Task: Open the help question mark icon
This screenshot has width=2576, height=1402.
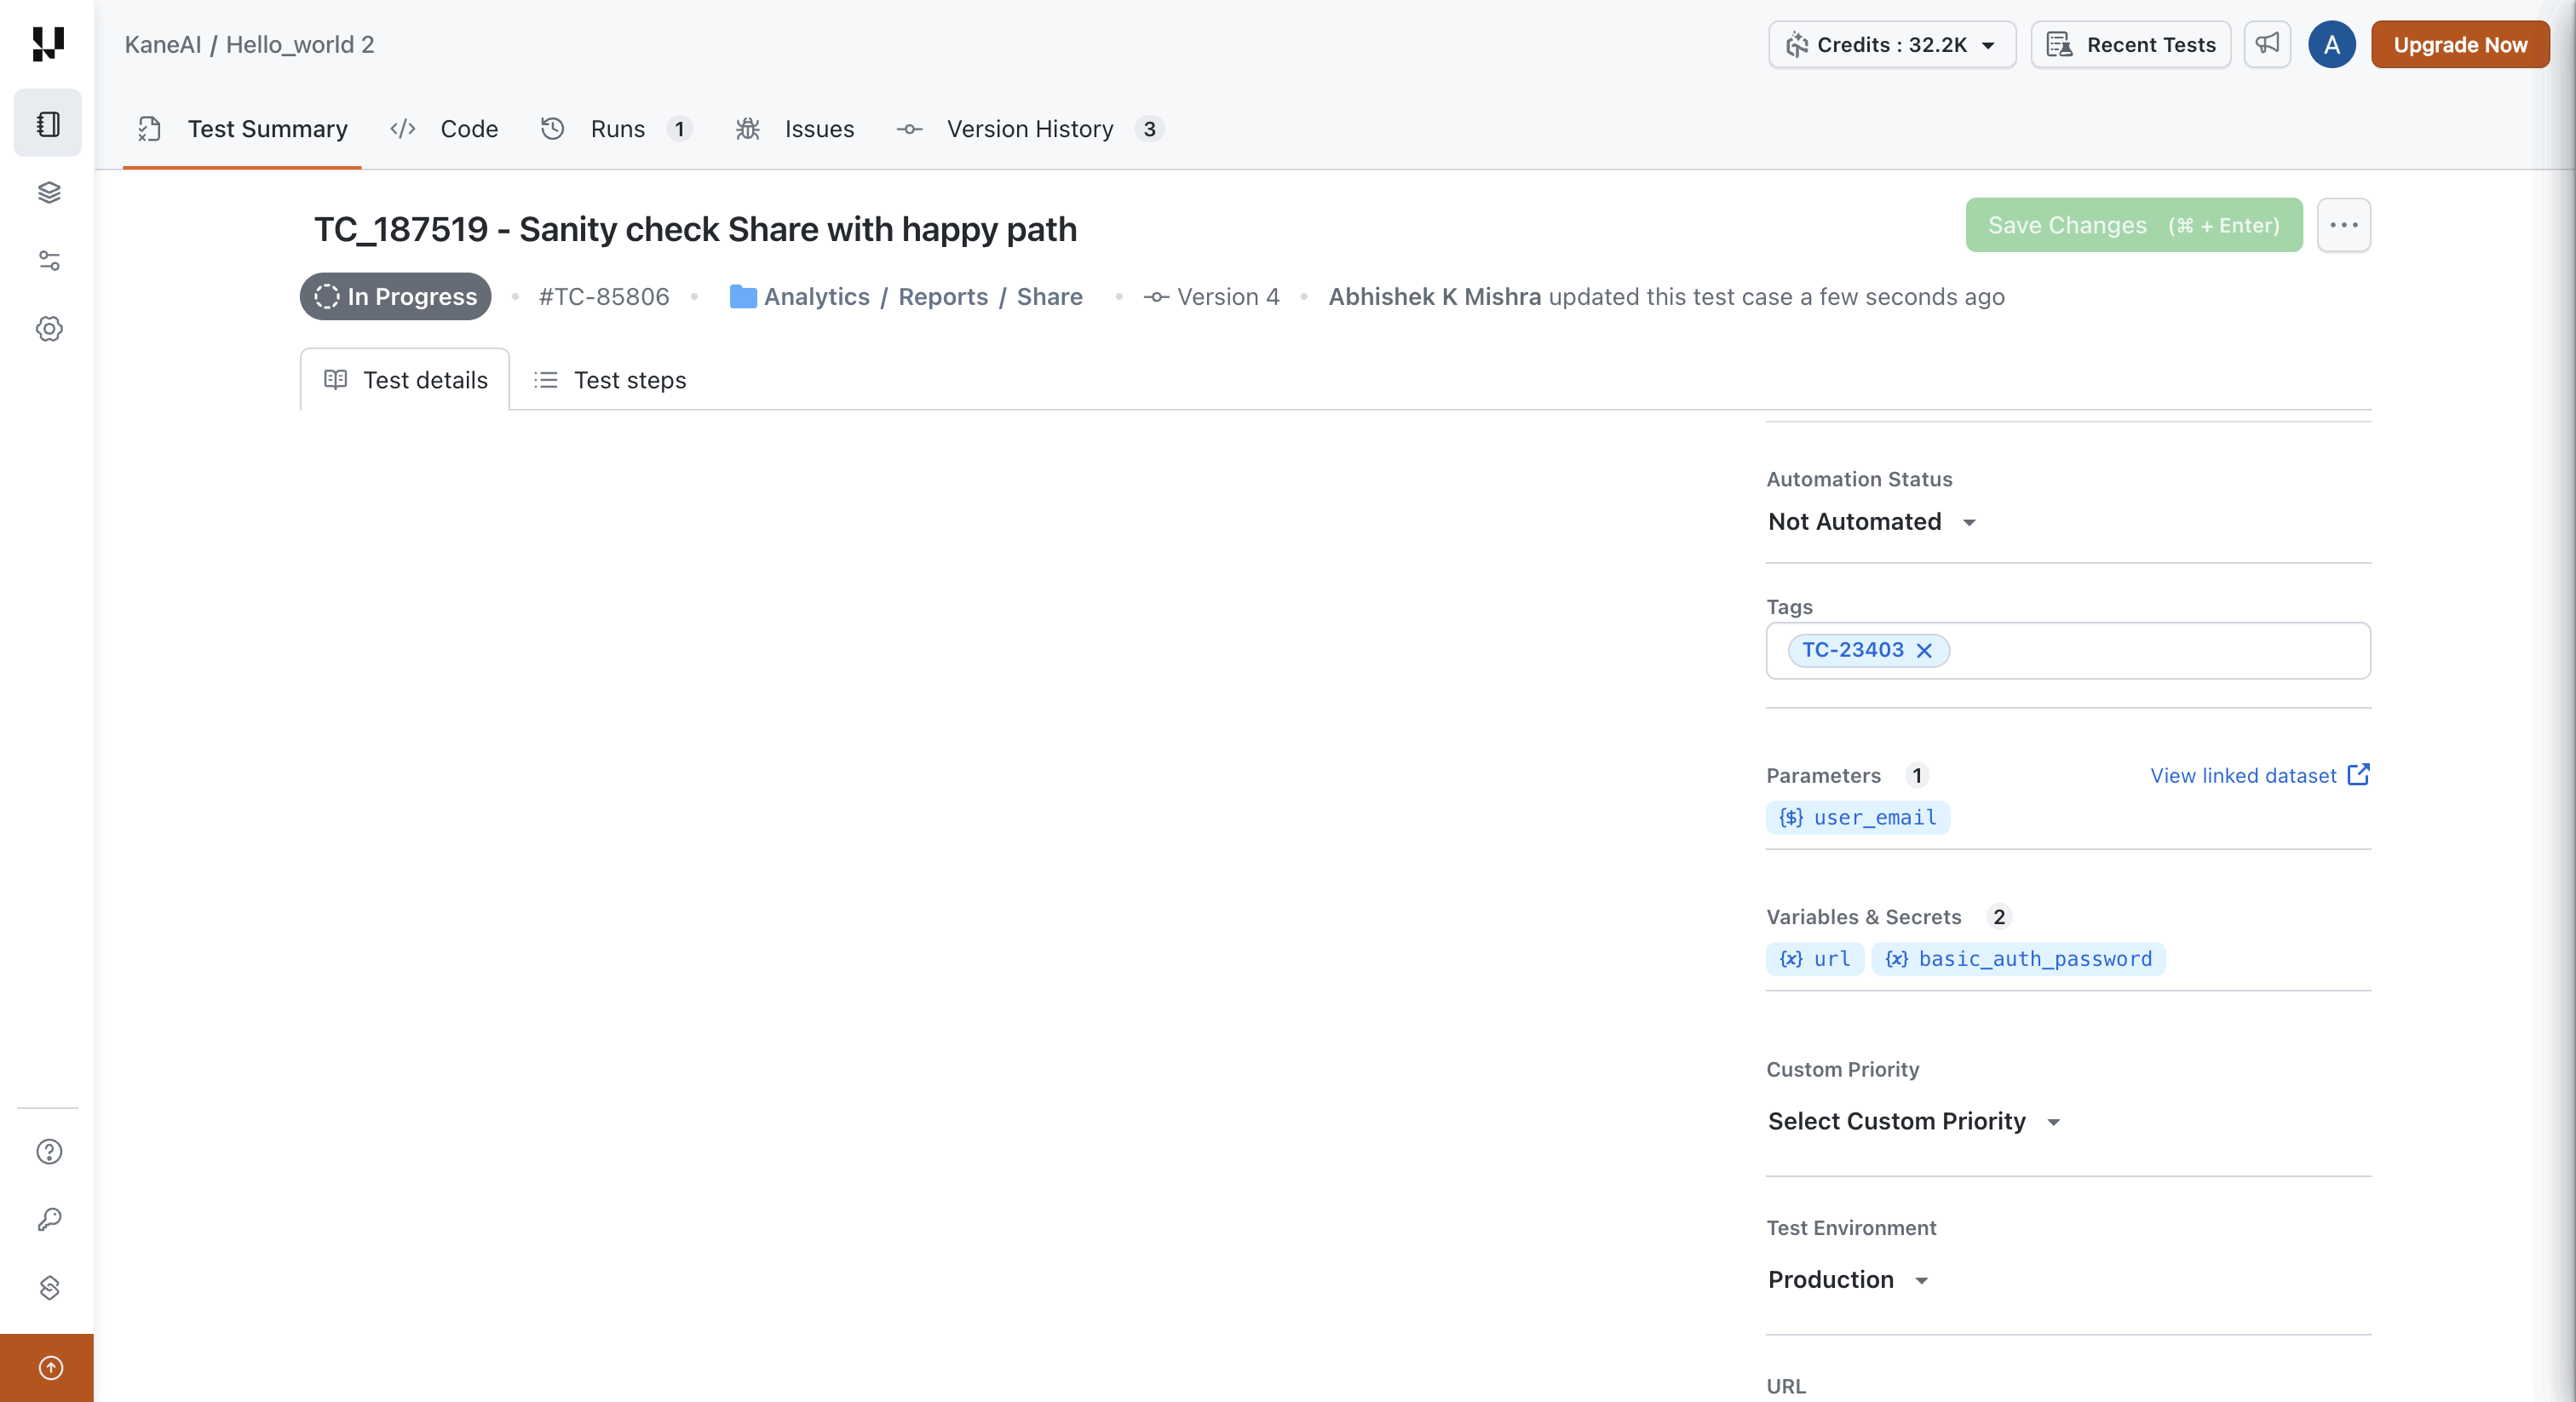Action: pos(49,1152)
